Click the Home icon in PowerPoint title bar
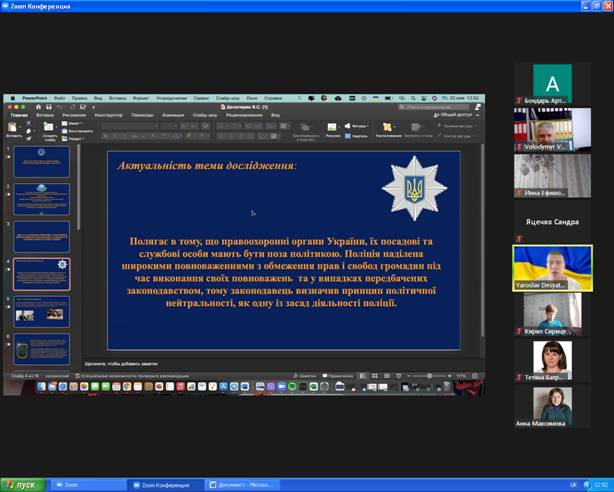 pos(38,107)
